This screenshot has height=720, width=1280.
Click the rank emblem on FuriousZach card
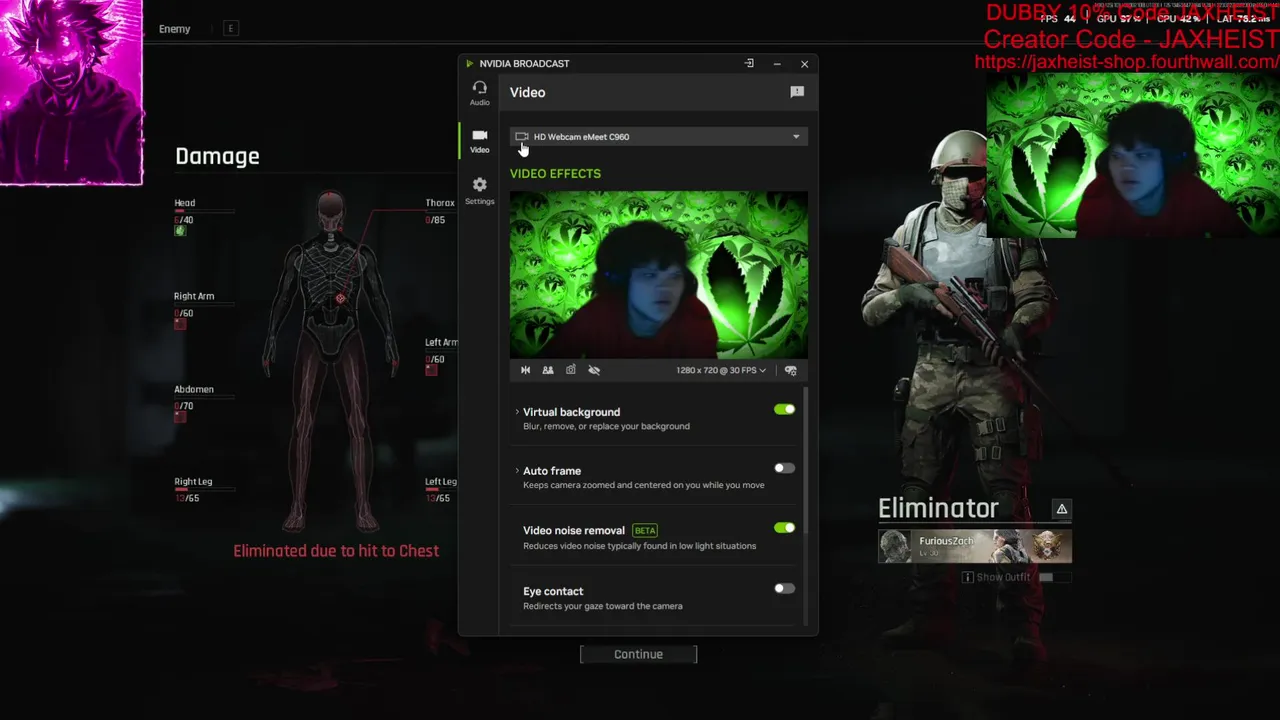click(1048, 547)
